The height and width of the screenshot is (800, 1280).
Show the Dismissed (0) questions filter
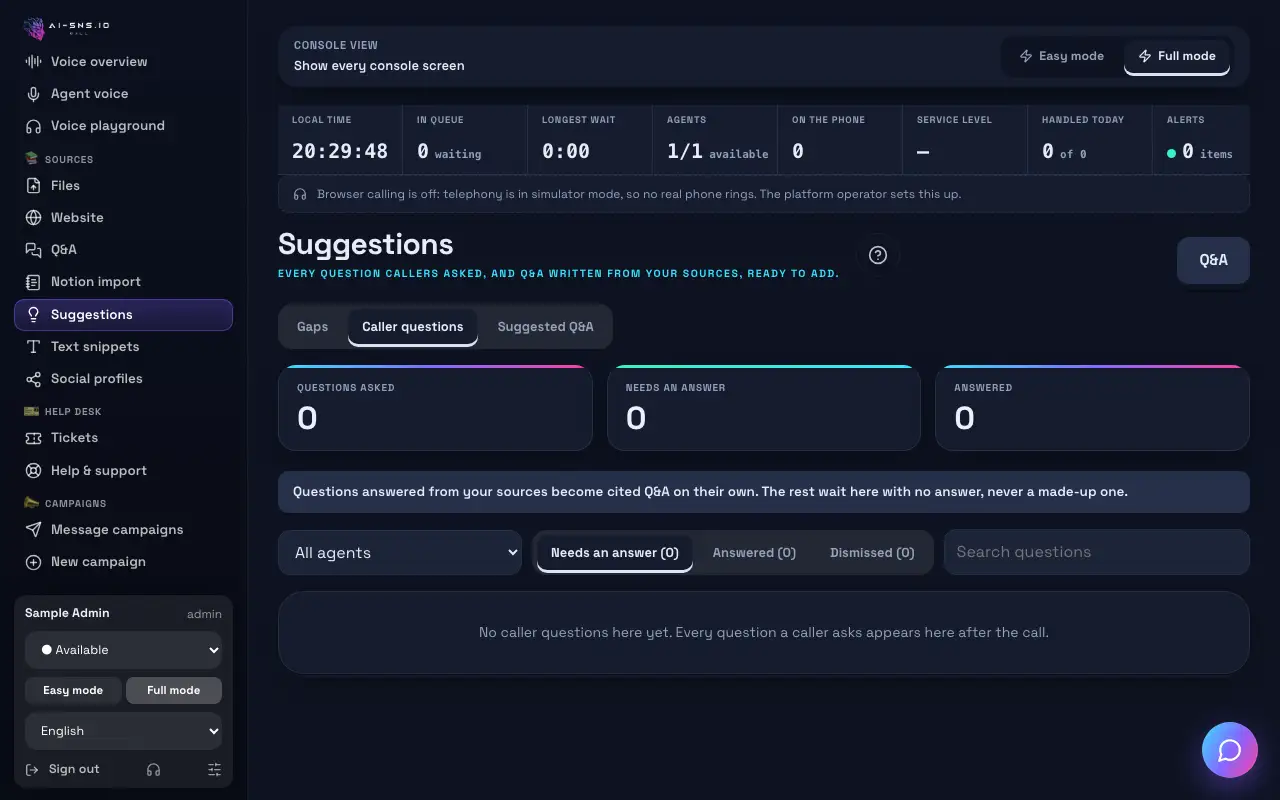[872, 553]
